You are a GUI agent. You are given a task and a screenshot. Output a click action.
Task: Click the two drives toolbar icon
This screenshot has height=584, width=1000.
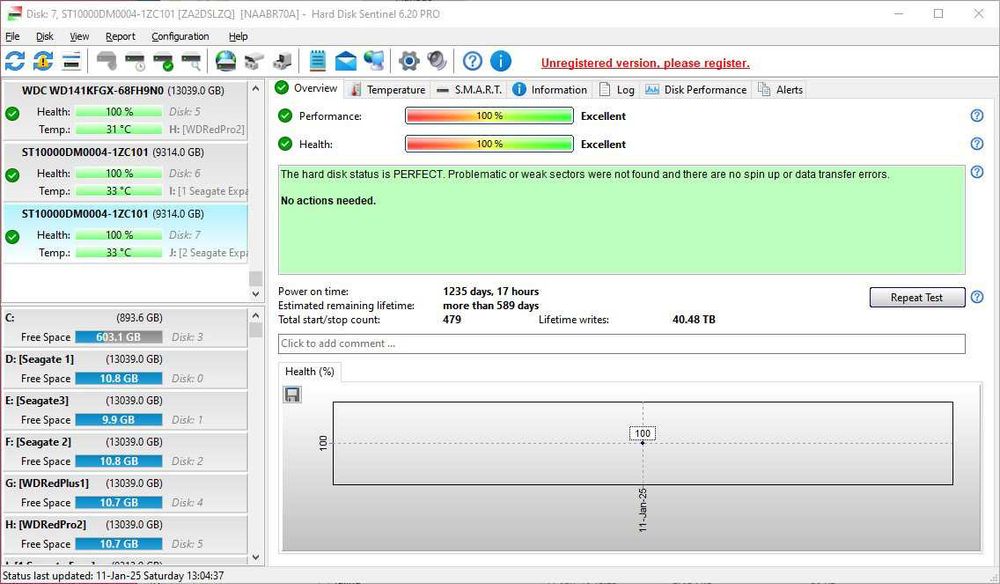(254, 61)
